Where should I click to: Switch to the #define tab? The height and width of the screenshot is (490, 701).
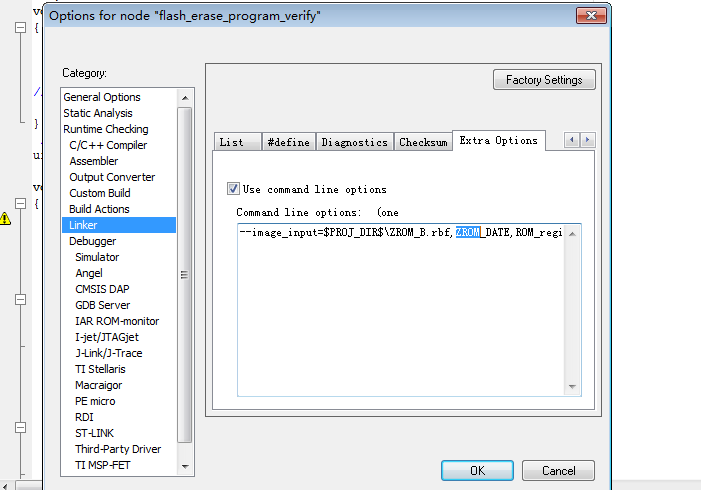click(288, 142)
